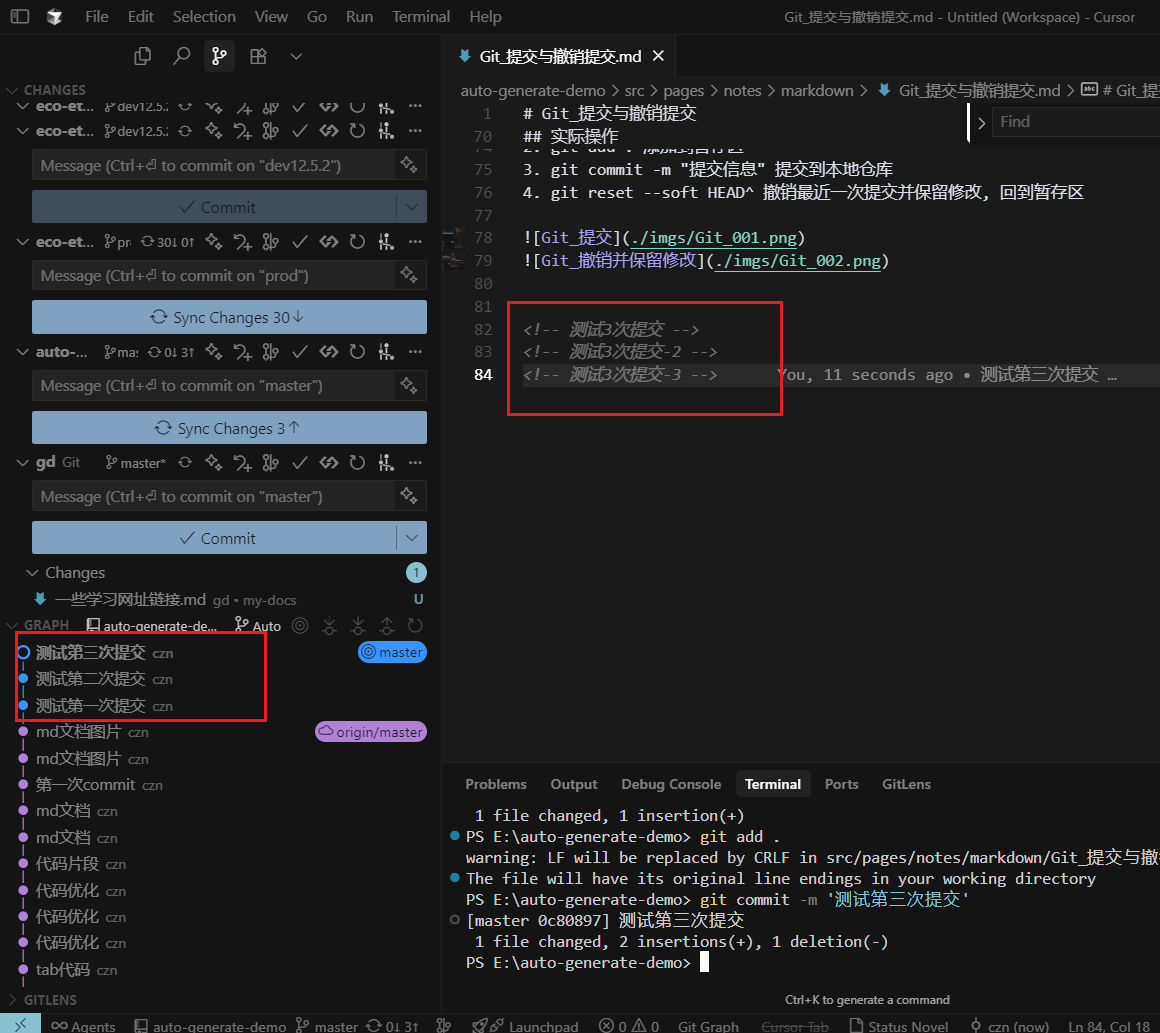This screenshot has height=1033, width=1160.
Task: Click the refresh icon in Graph header
Action: point(414,626)
